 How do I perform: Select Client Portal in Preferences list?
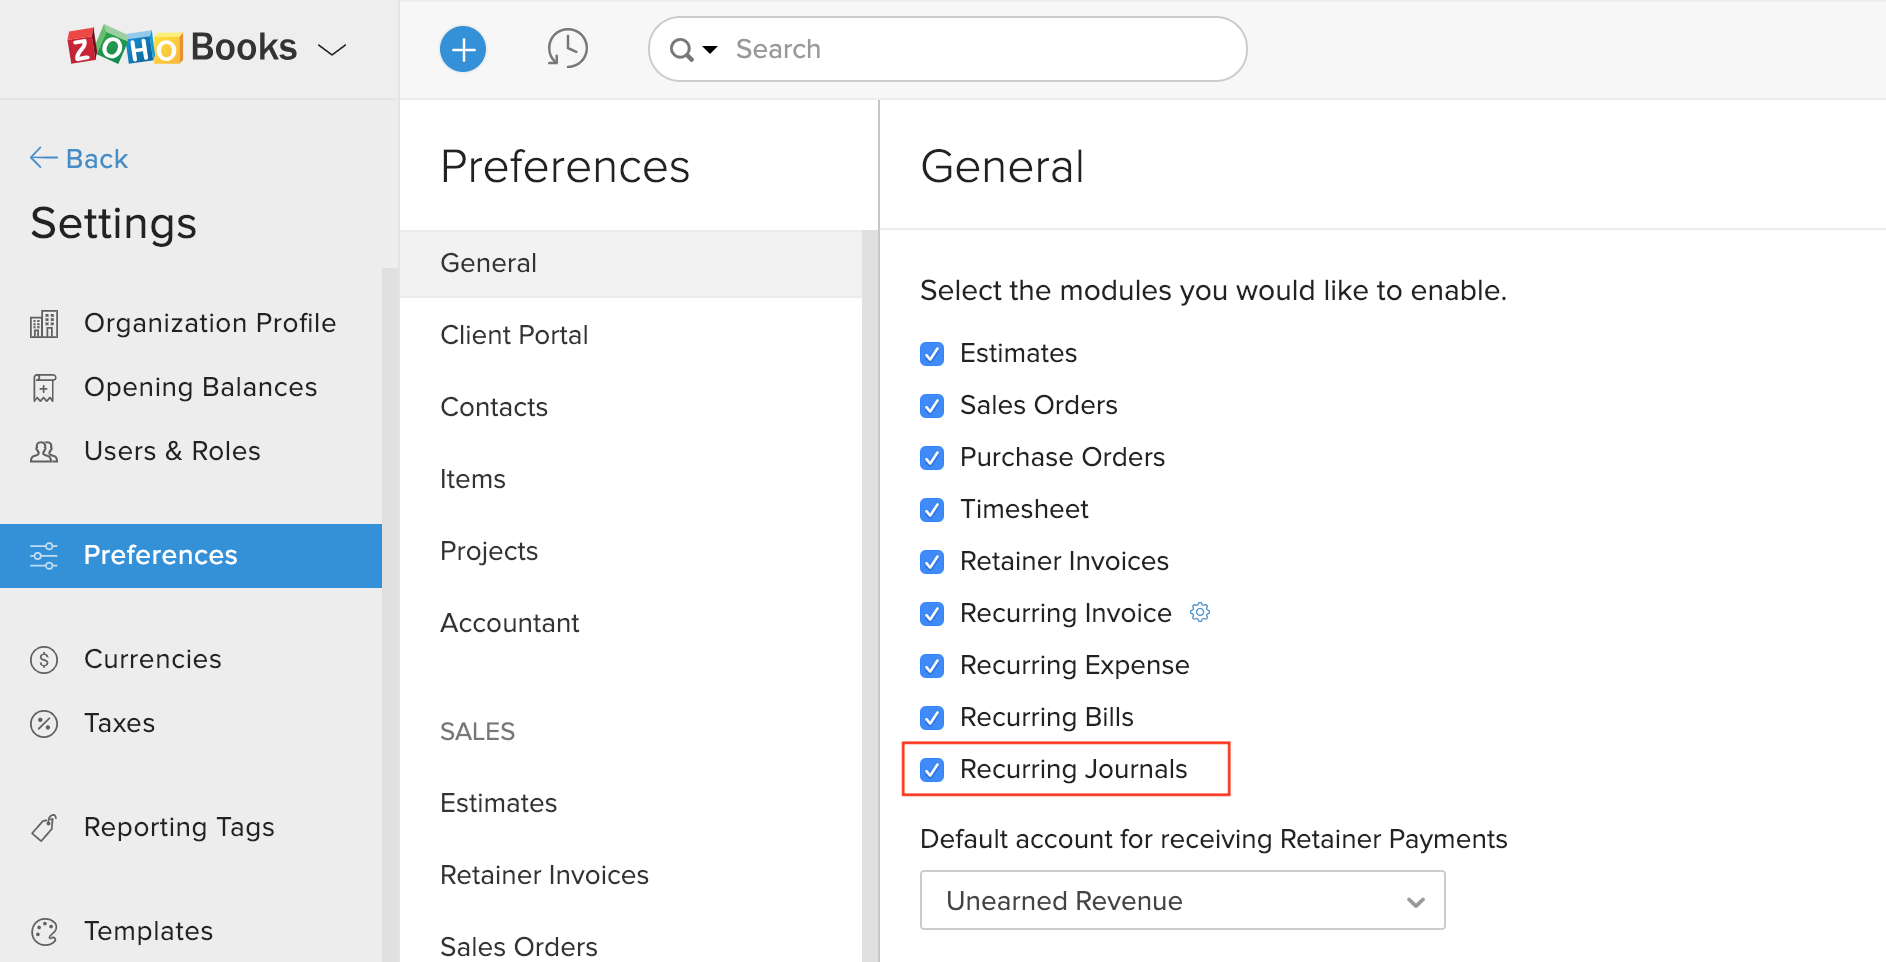click(514, 335)
